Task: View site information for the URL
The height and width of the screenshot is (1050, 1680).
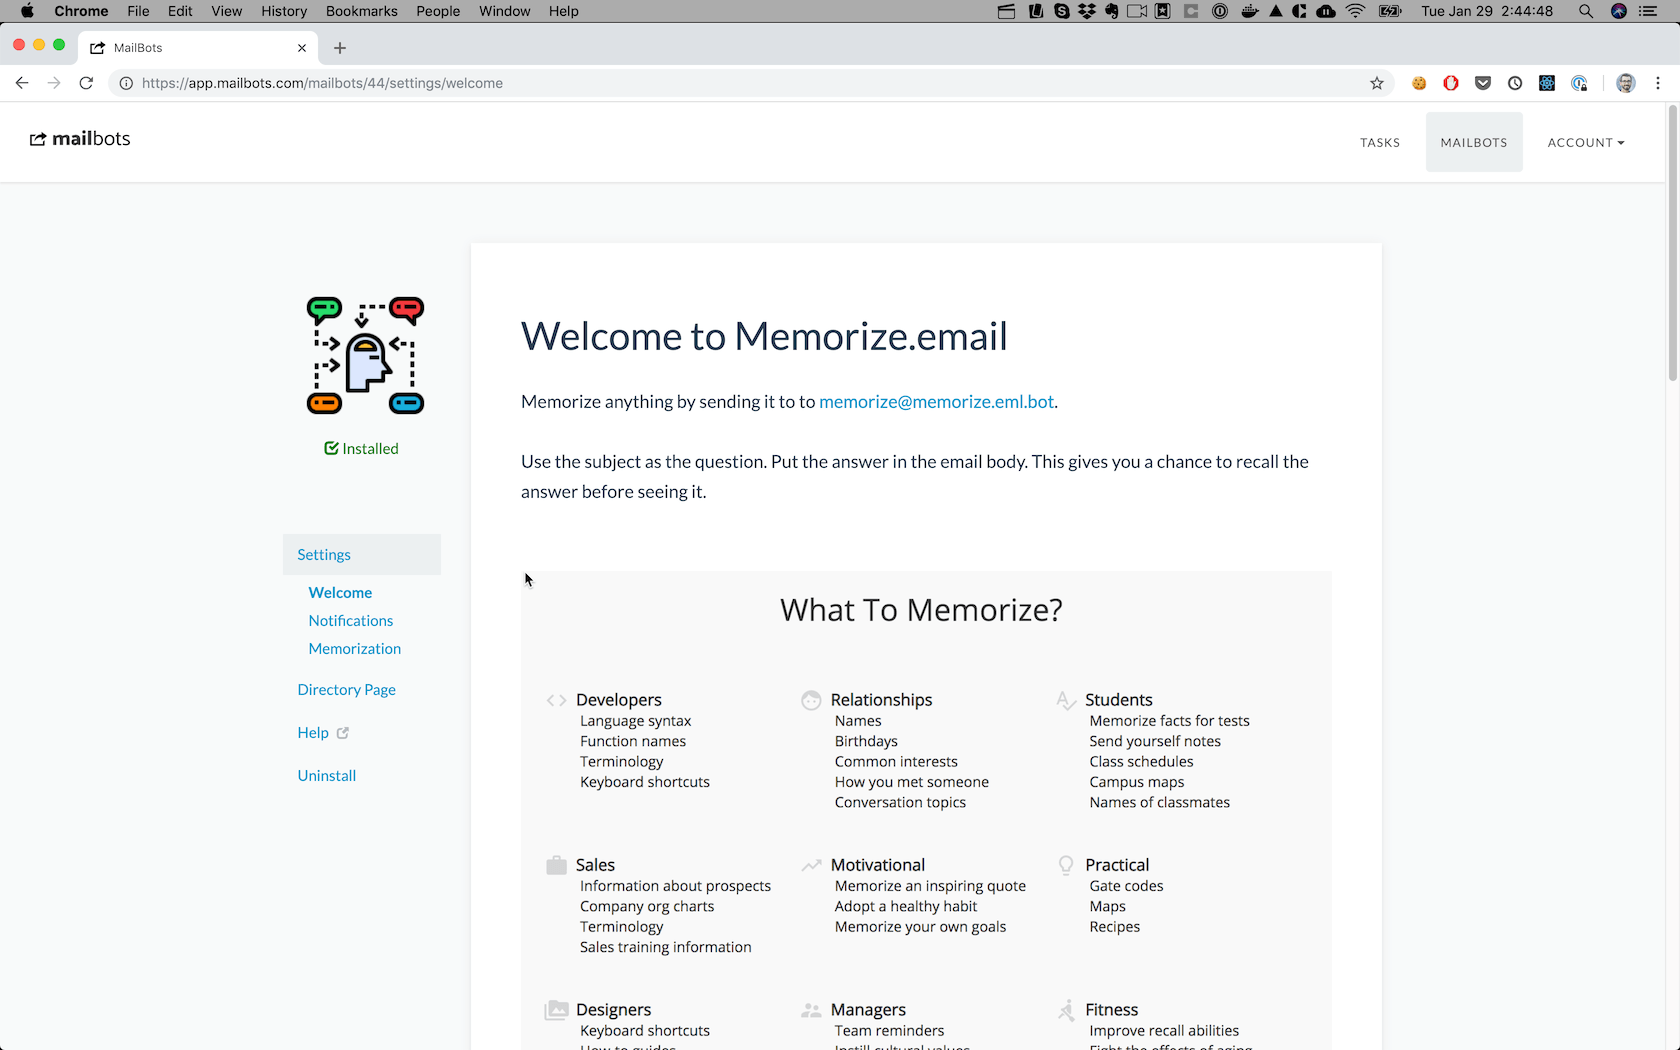Action: (126, 83)
